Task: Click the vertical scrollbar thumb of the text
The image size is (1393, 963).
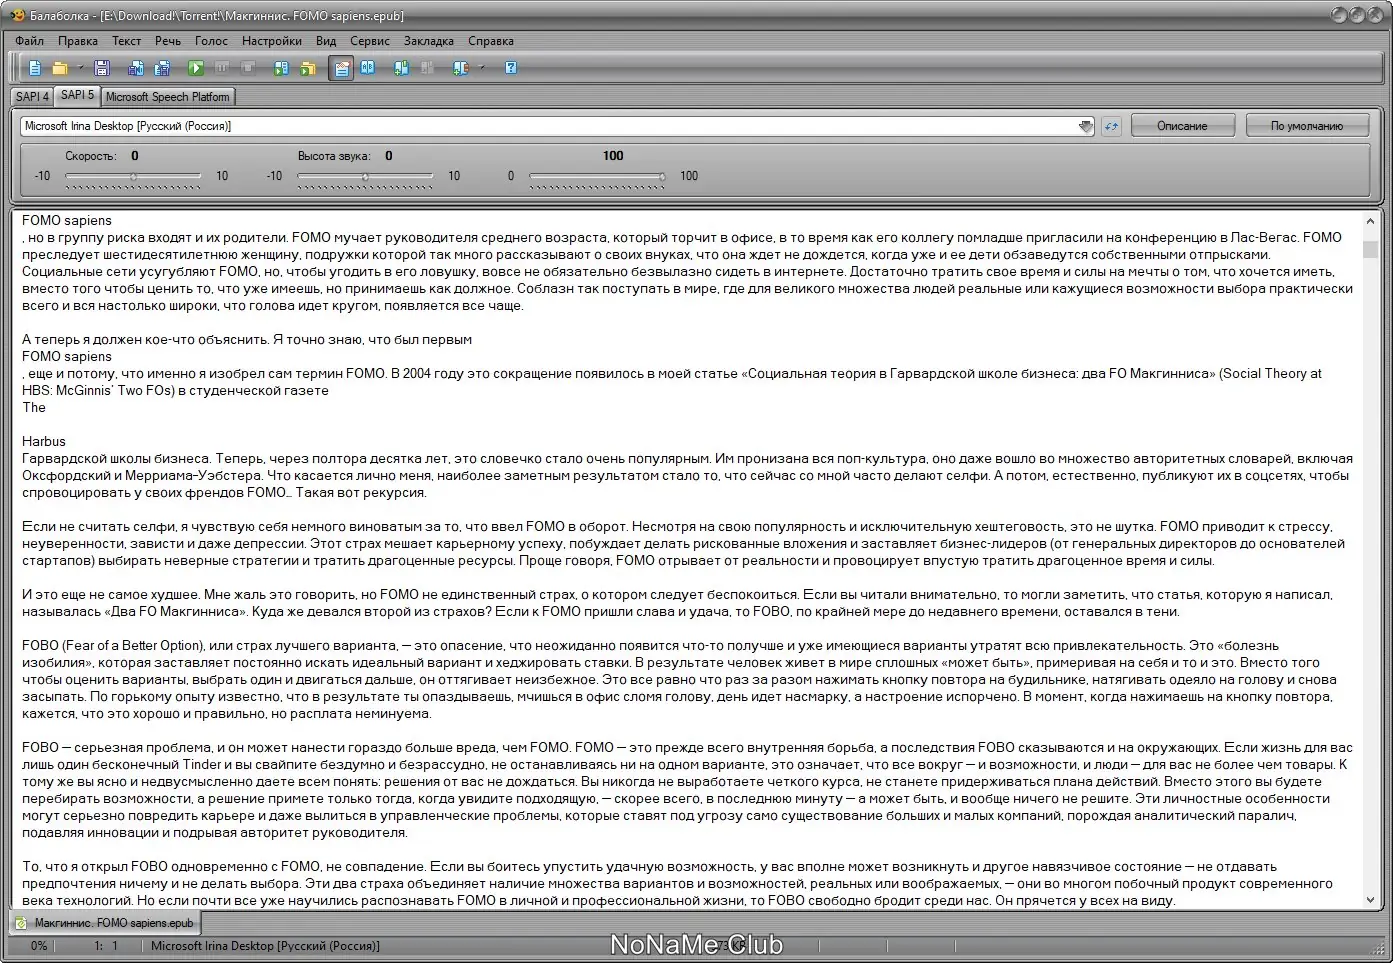Action: [1370, 249]
